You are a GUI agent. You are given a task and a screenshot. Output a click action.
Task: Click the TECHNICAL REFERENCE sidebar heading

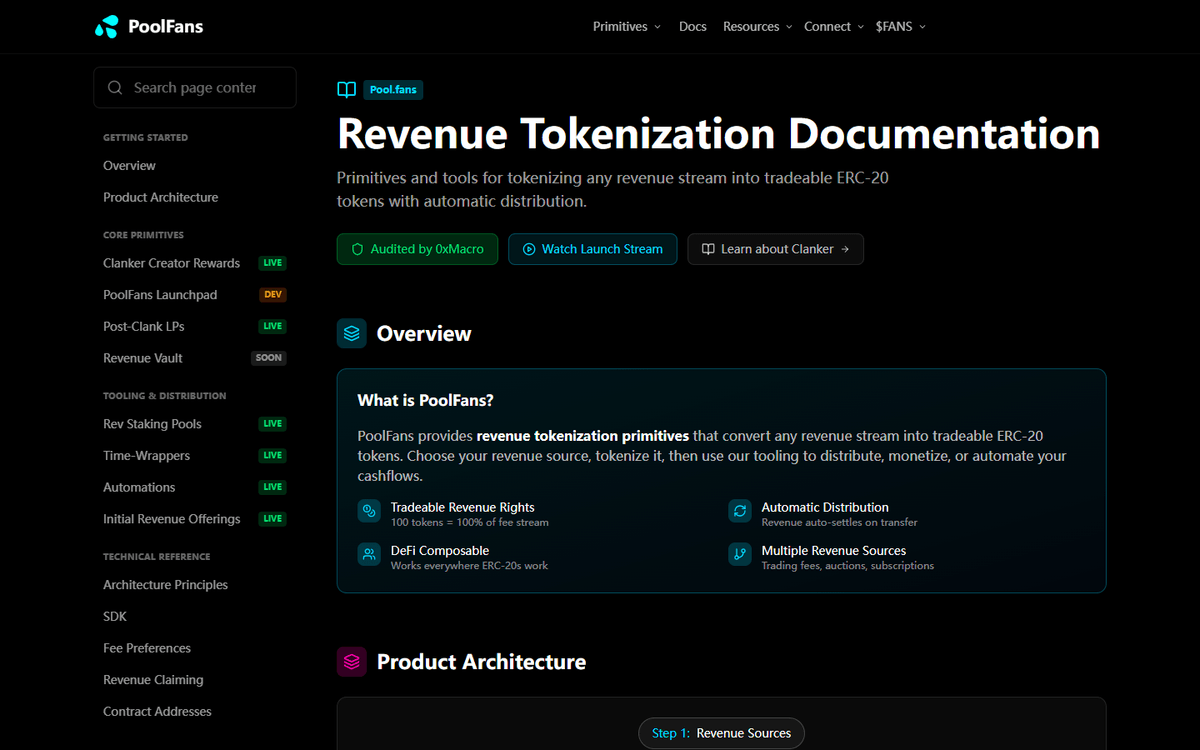pyautogui.click(x=157, y=557)
